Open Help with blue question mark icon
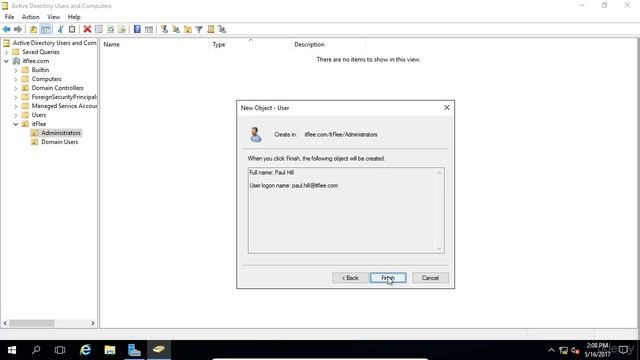The width and height of the screenshot is (640, 360). (x=137, y=29)
